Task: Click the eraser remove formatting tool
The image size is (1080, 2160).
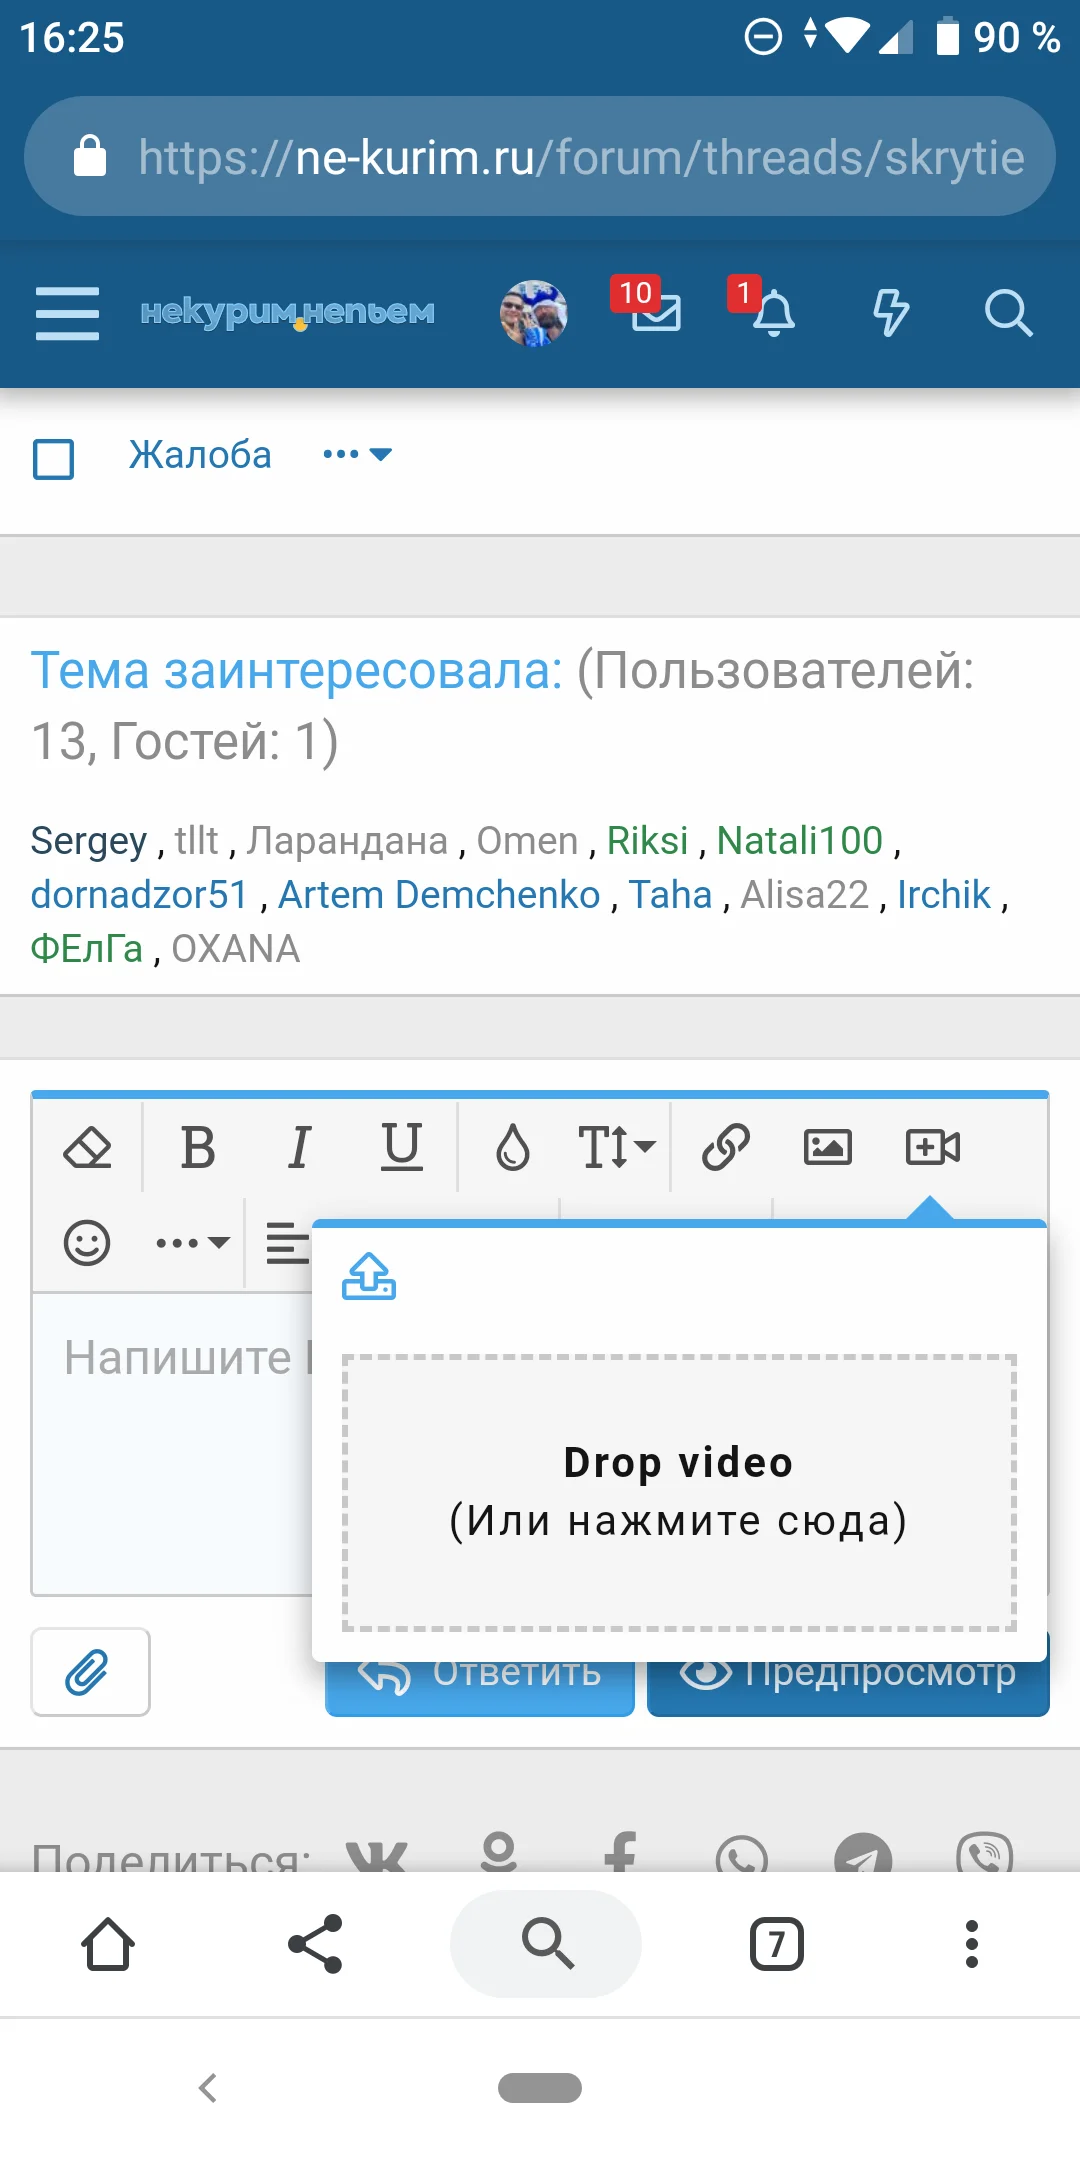Action: tap(87, 1147)
